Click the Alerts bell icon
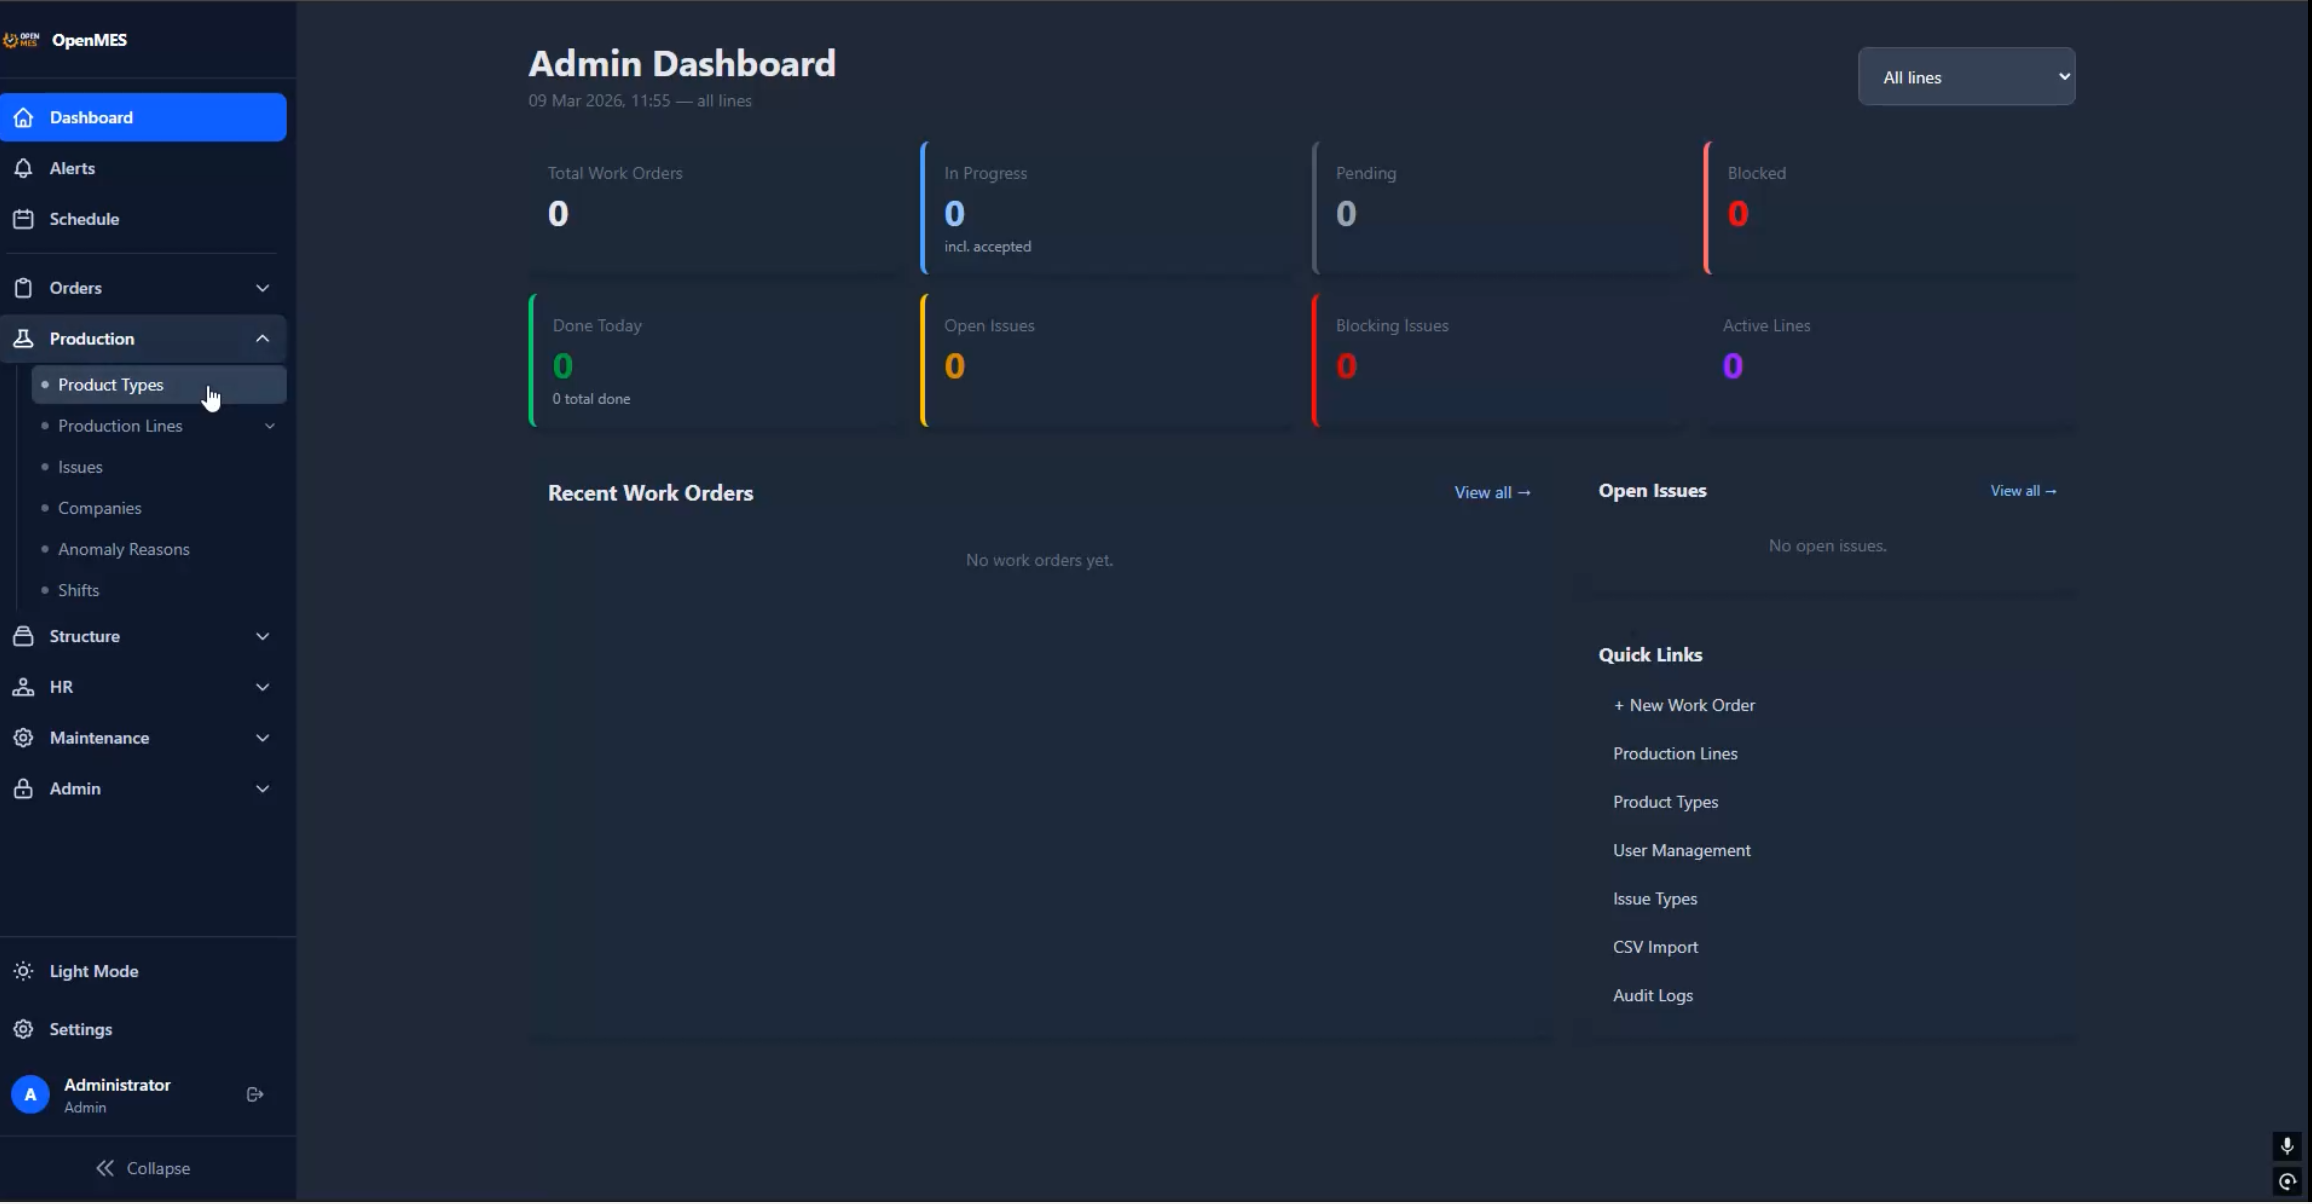 [23, 169]
